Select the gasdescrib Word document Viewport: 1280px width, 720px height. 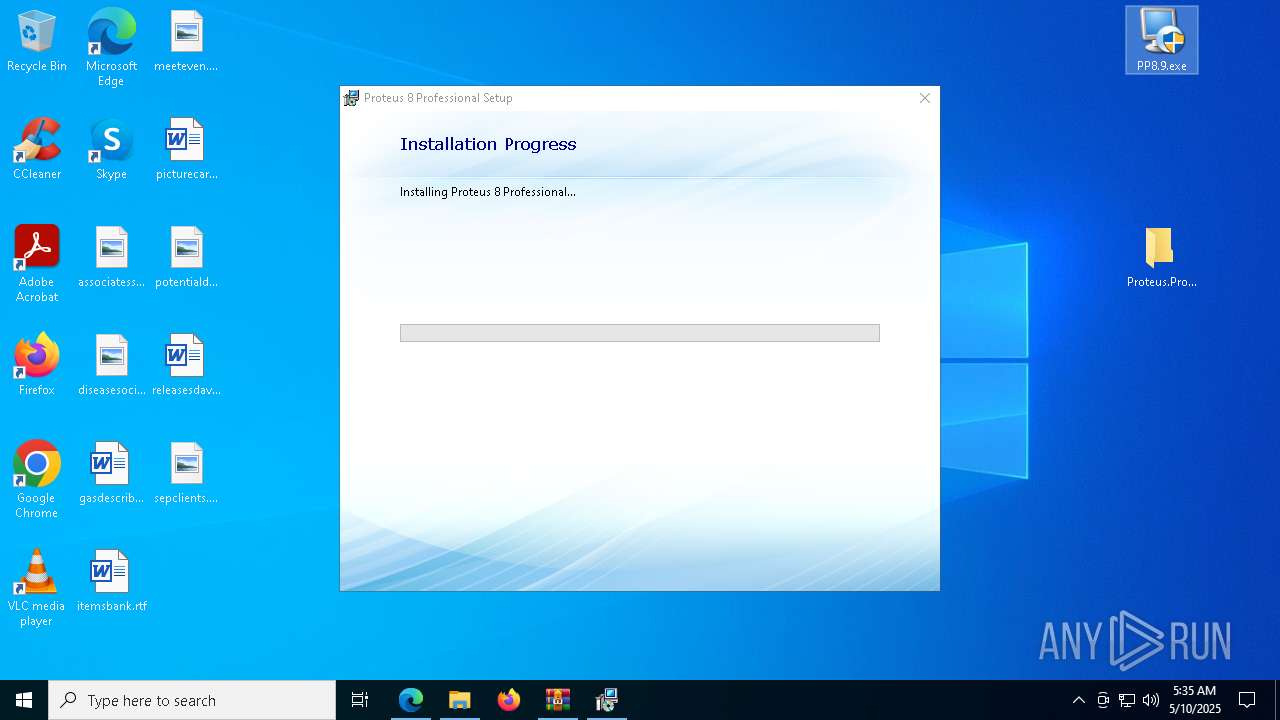(111, 474)
